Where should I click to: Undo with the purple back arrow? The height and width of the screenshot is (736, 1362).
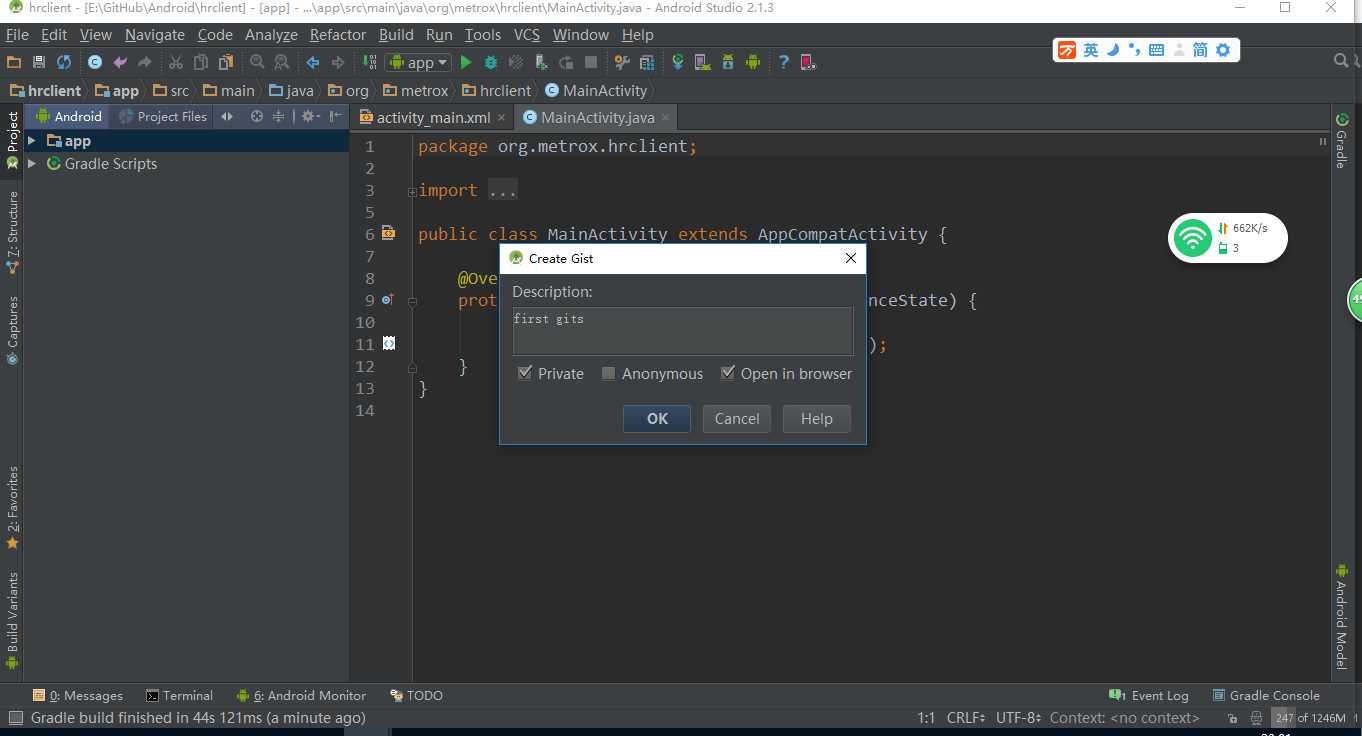pyautogui.click(x=120, y=62)
